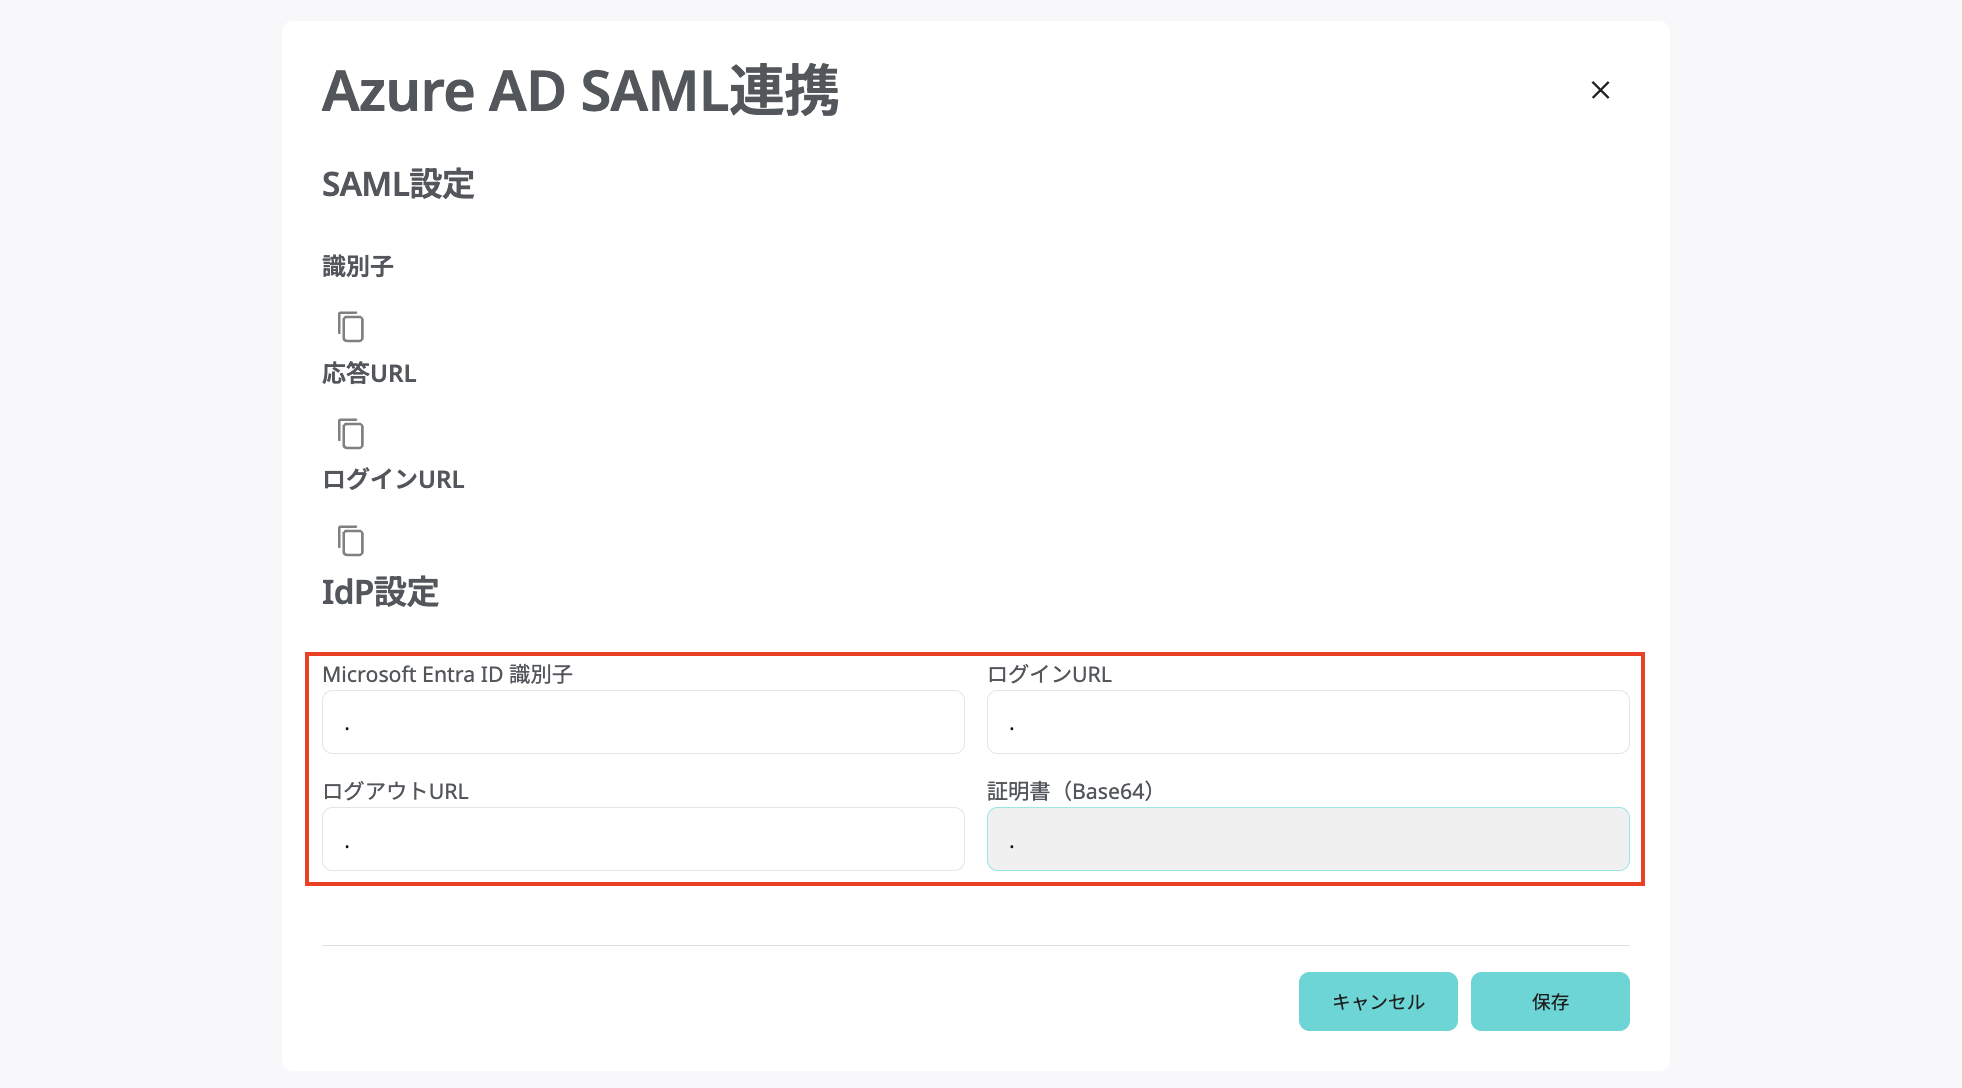1962x1088 pixels.
Task: Close the Azure AD SAML連携 dialog
Action: [1600, 90]
